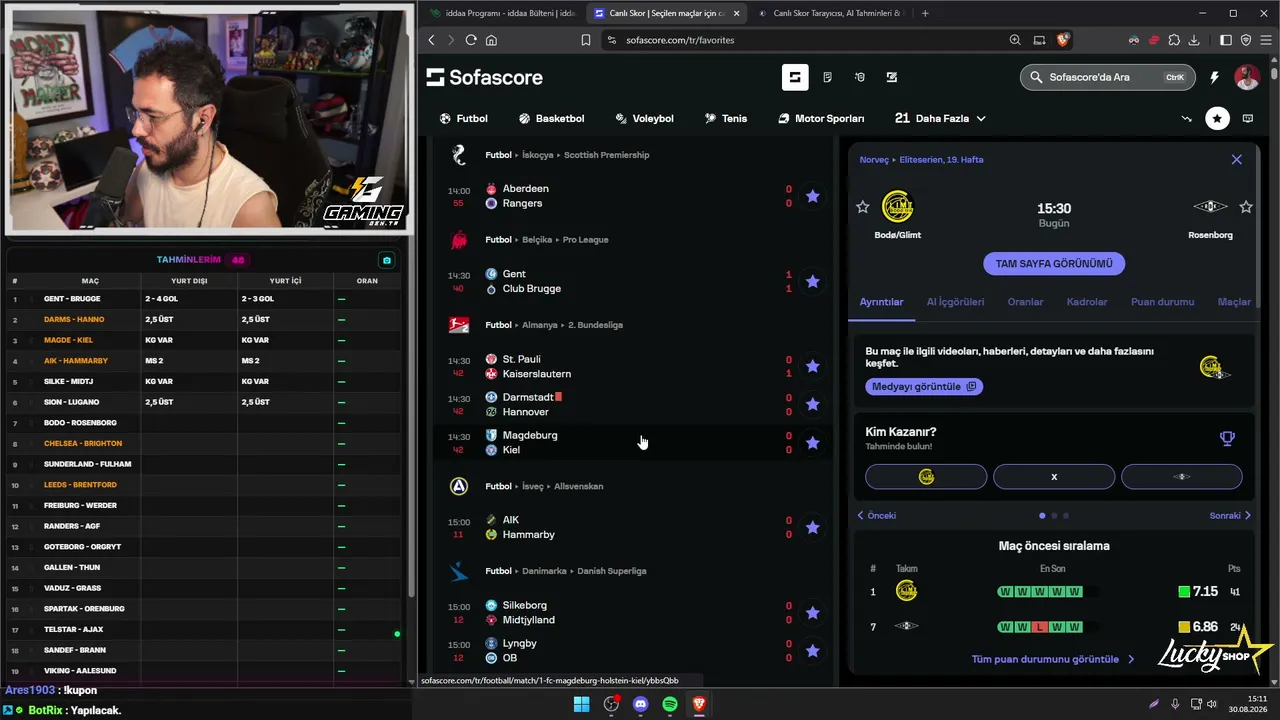The height and width of the screenshot is (720, 1280).
Task: Select the Sofascore scores view icon
Action: 795,77
